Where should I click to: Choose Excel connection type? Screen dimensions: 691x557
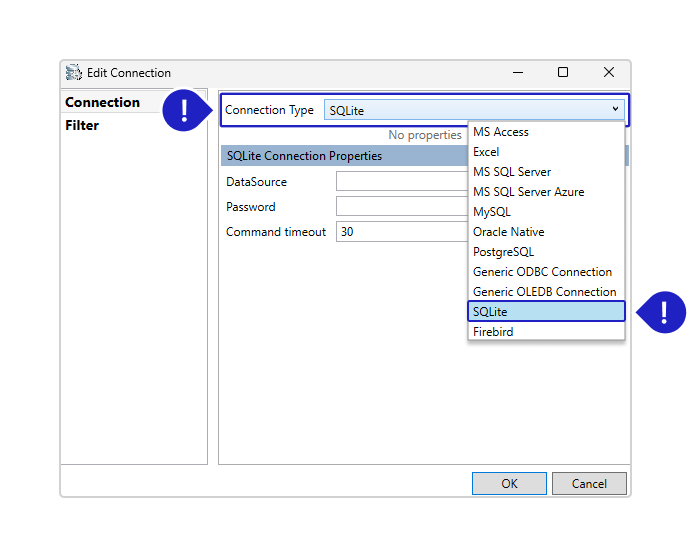click(x=486, y=152)
